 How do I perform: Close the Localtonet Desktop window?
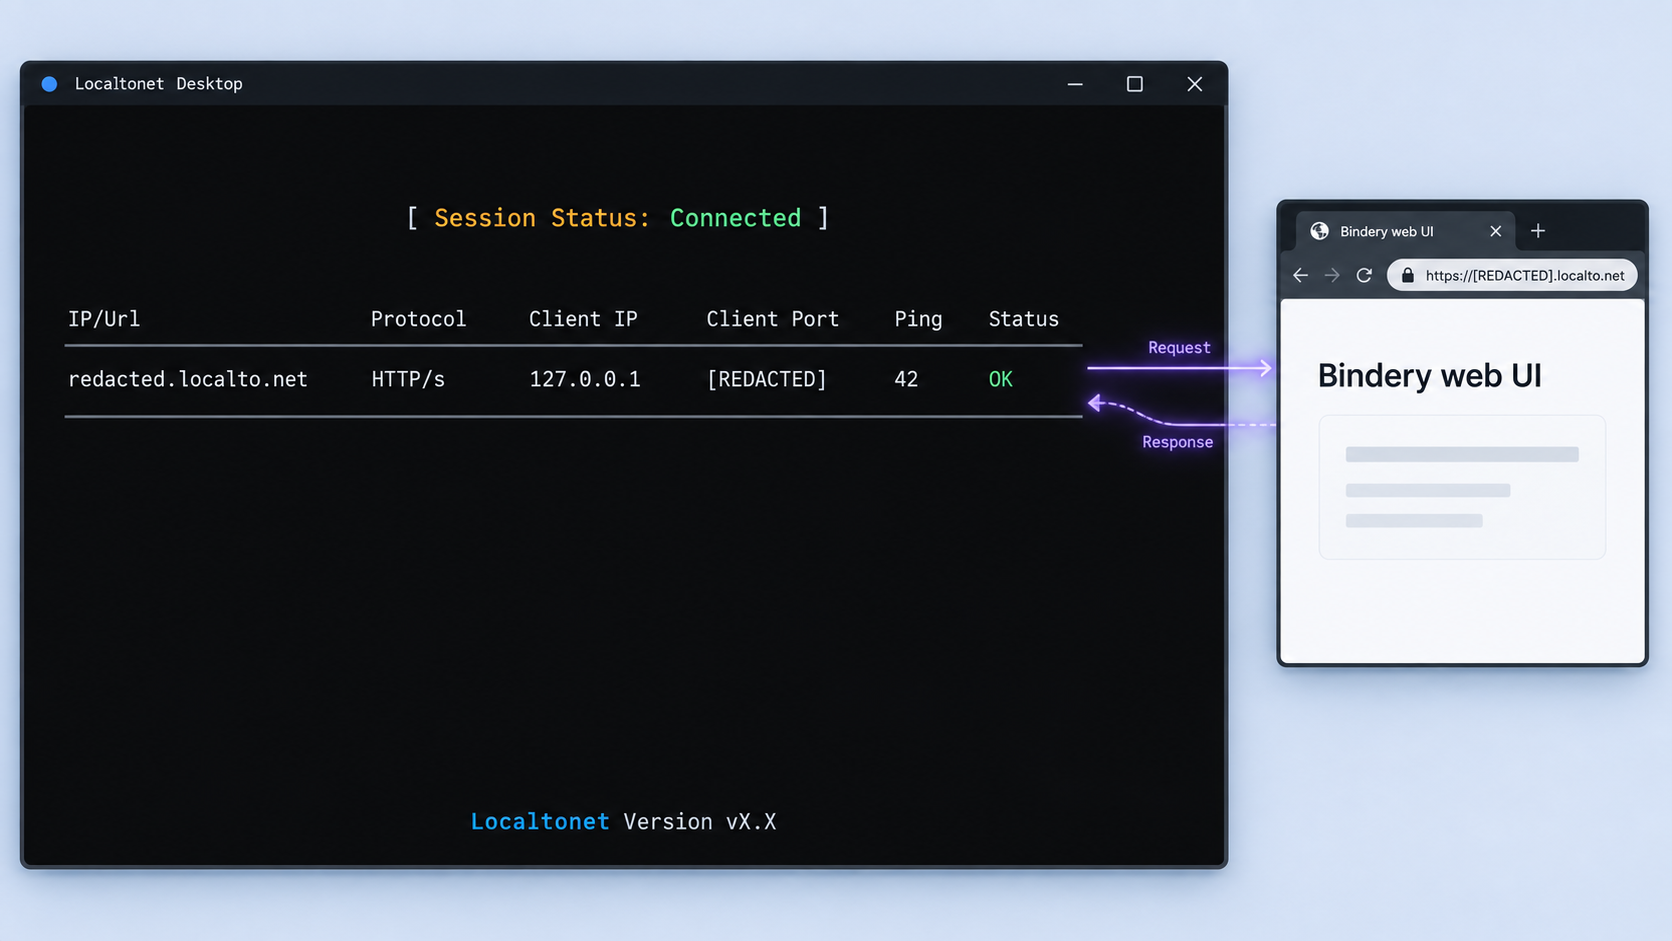(1194, 84)
